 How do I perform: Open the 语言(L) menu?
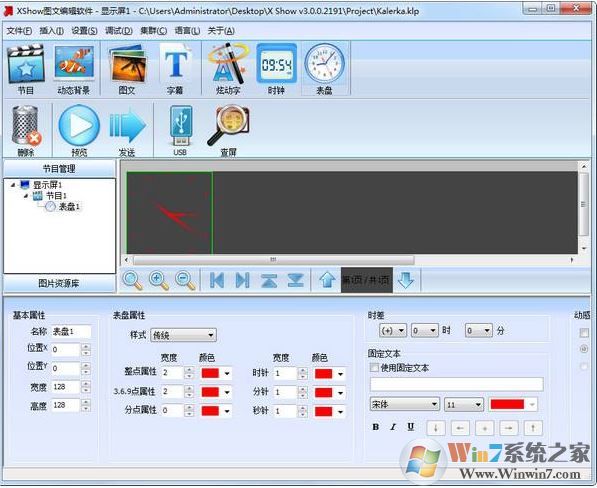pos(187,30)
